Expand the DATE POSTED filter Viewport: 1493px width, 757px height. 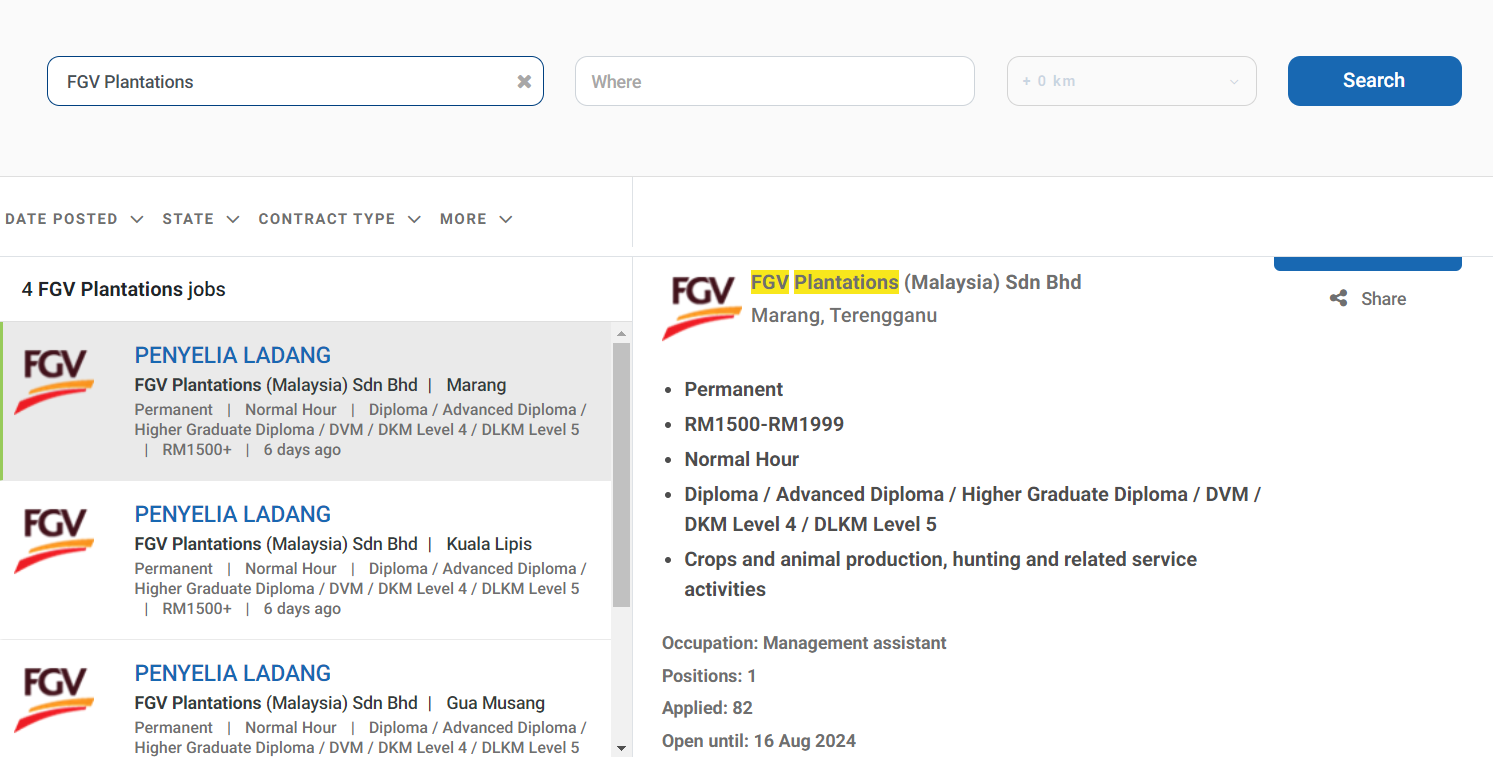74,219
